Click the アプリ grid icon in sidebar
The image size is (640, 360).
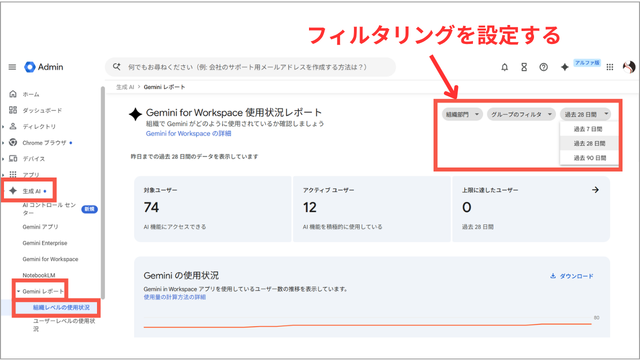13,174
